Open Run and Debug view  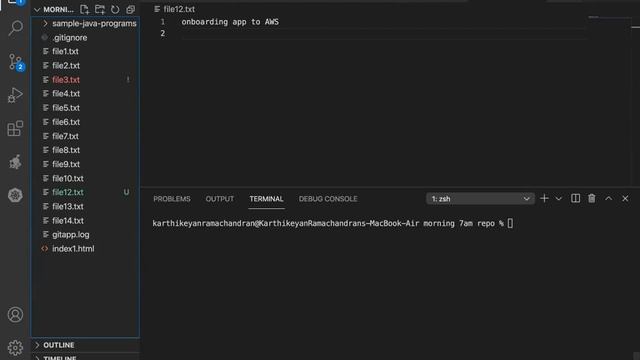click(x=16, y=95)
